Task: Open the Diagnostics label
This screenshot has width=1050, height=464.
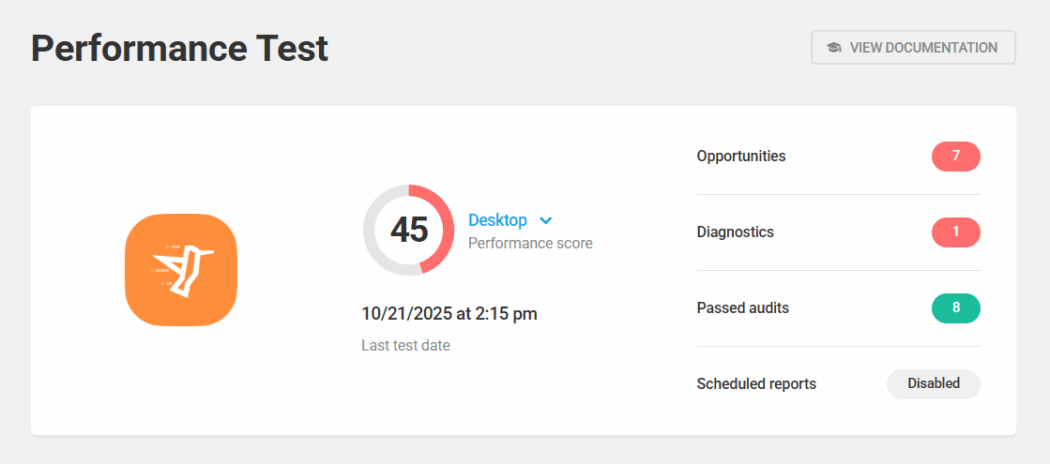Action: click(735, 233)
